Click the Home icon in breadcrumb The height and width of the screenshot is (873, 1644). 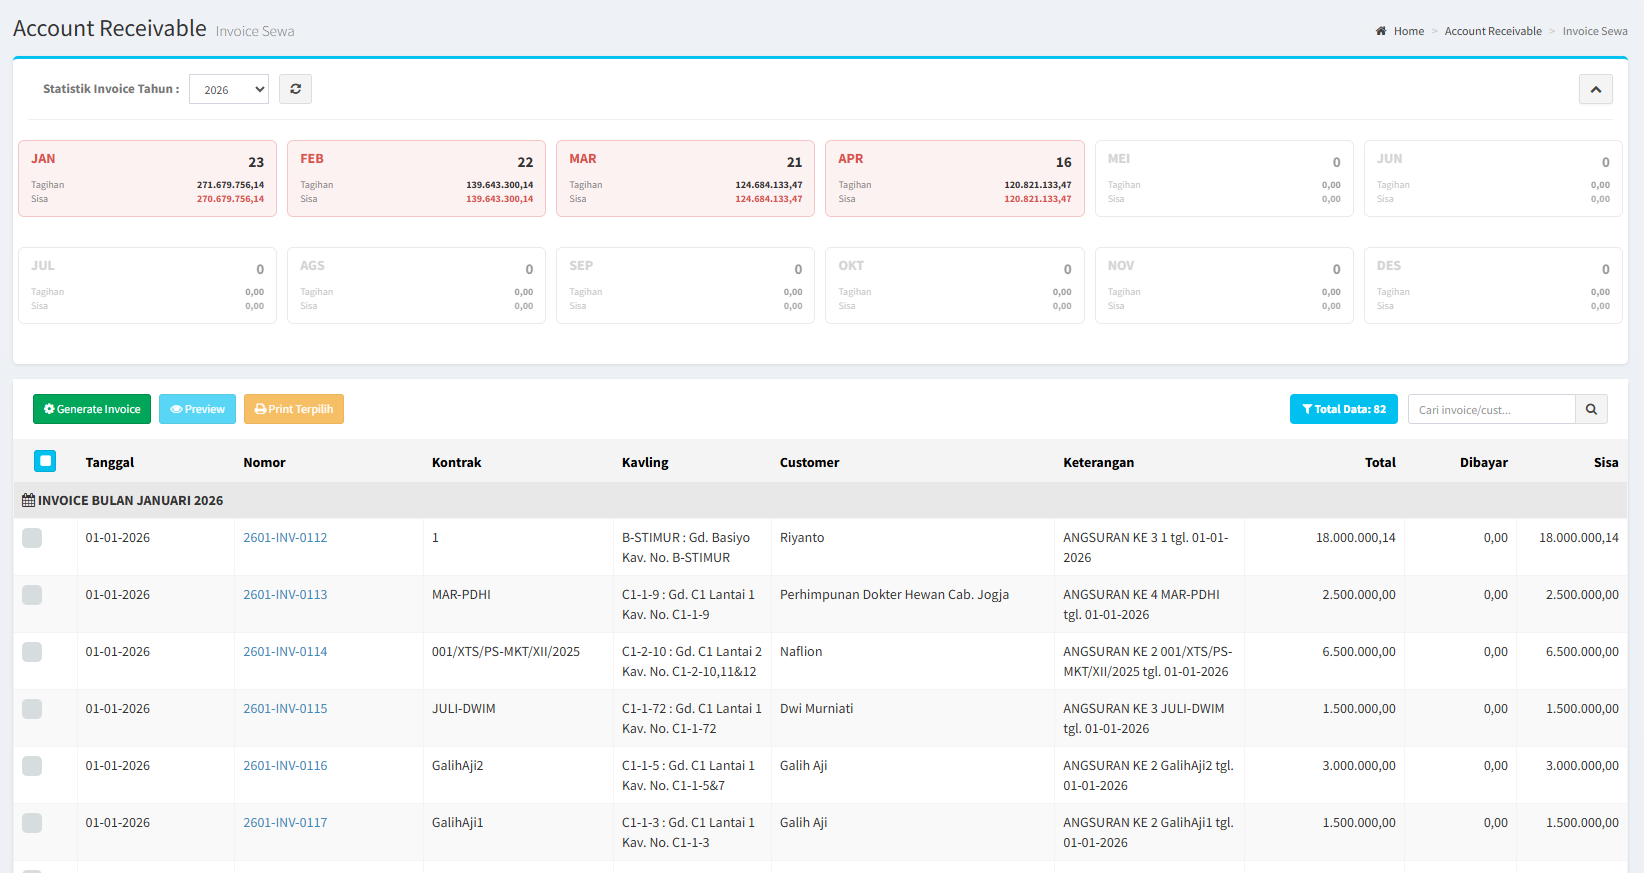1381,31
